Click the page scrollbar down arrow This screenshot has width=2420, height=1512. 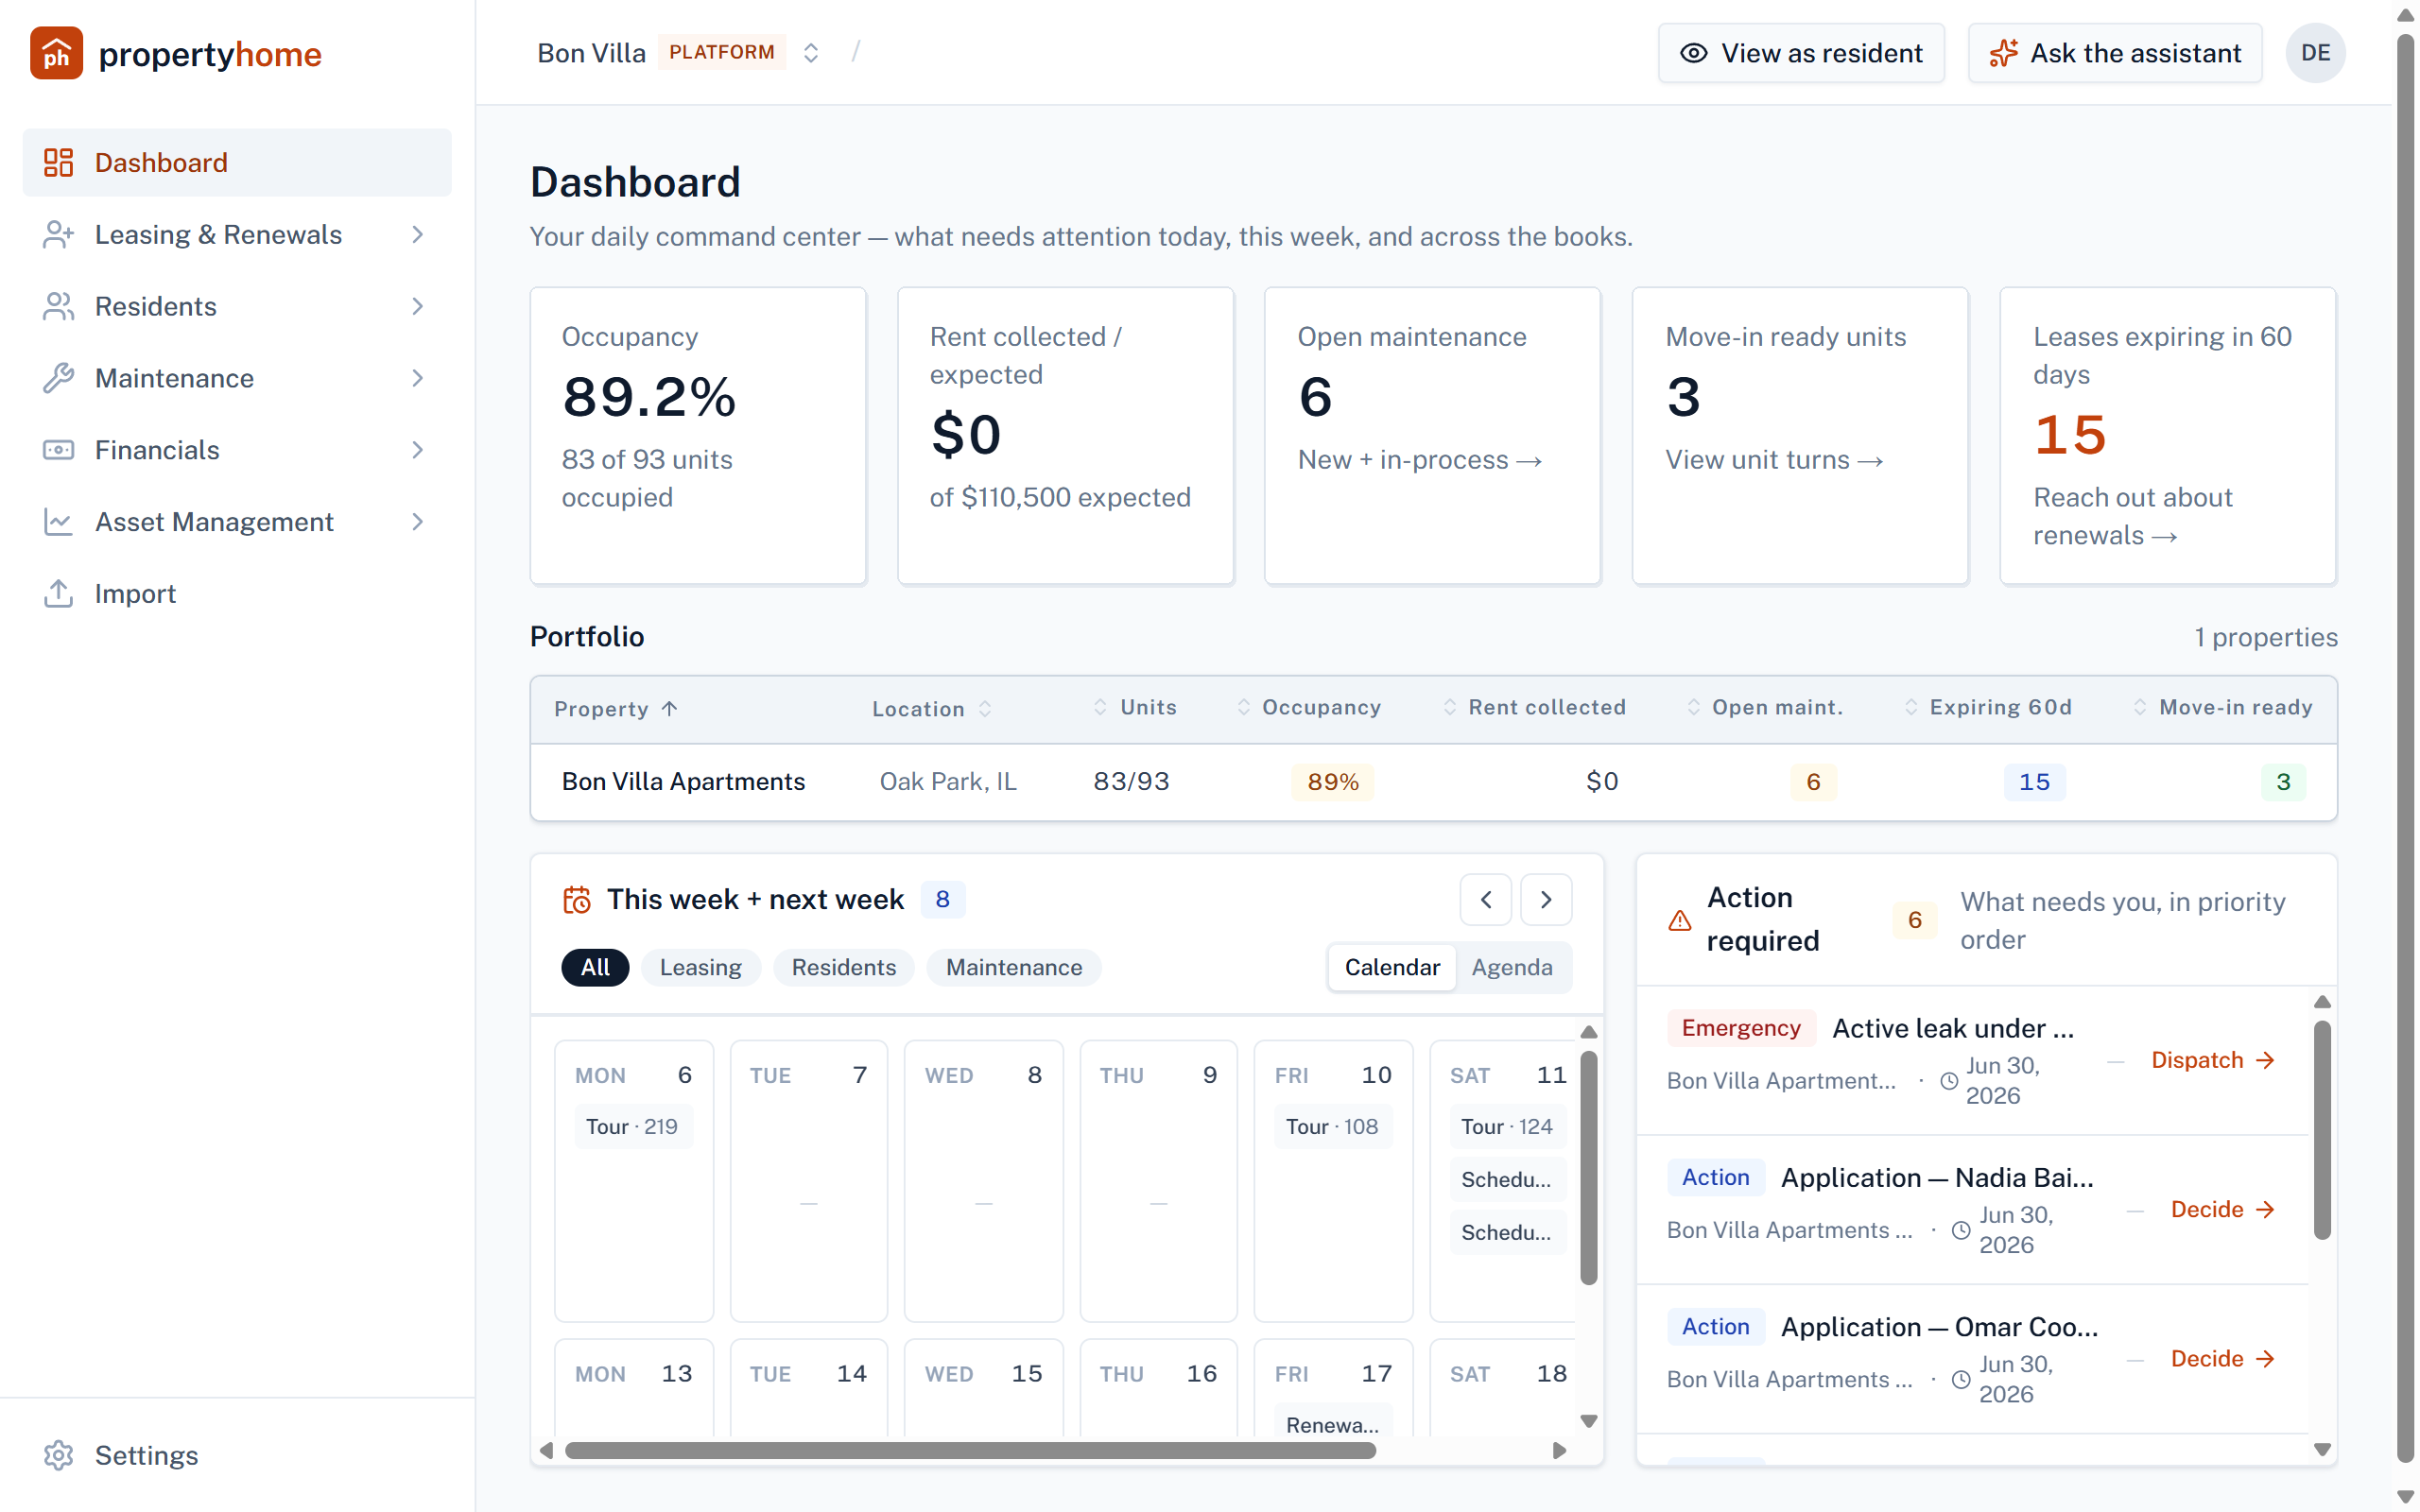pos(2405,1497)
